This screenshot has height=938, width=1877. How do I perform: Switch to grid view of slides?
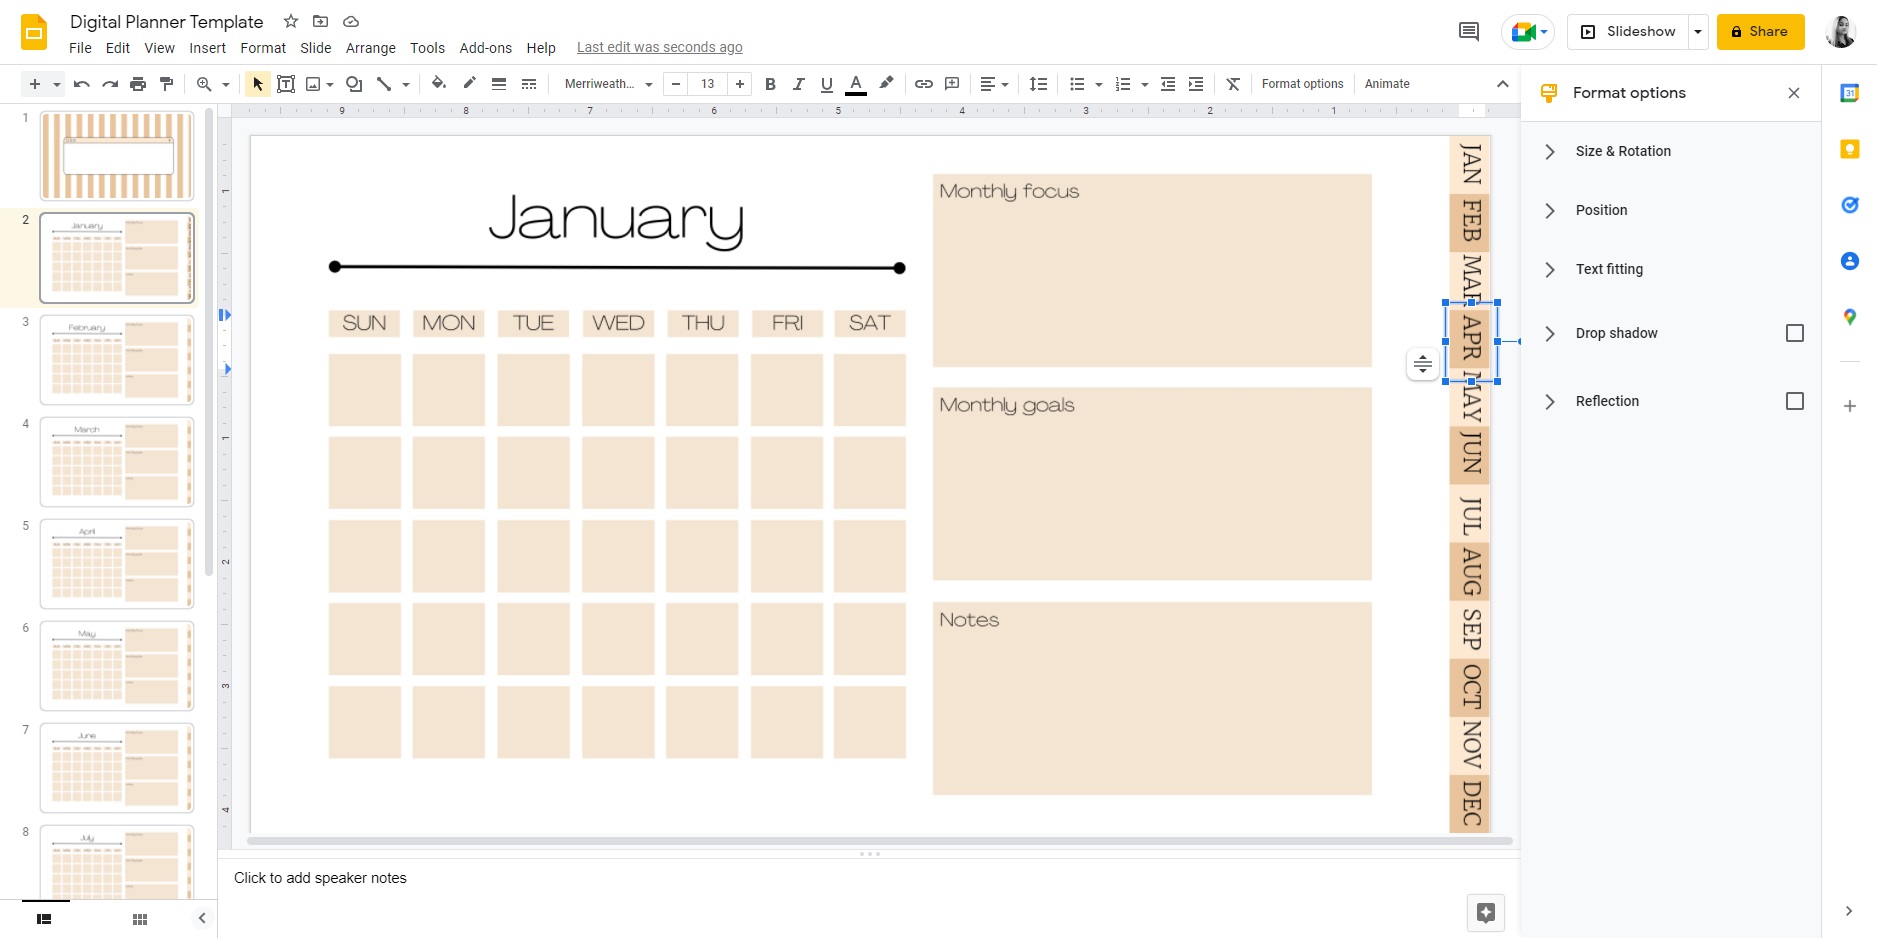[x=140, y=919]
